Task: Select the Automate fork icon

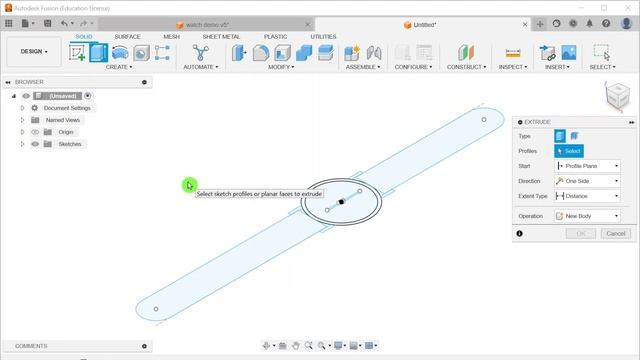Action: (200, 53)
